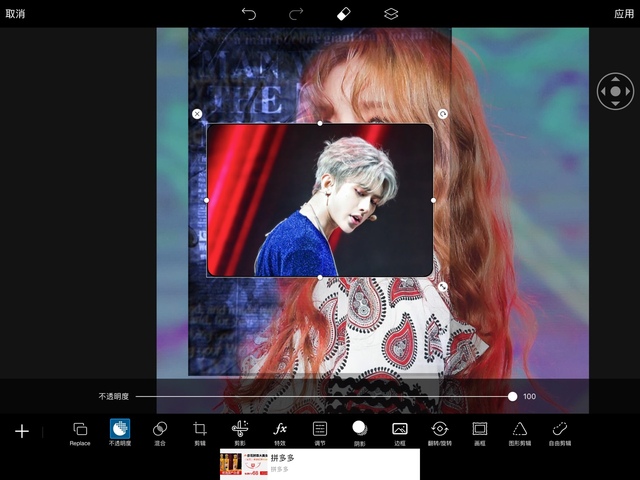Select the 翻转/旋转 flip rotate tool
Image resolution: width=640 pixels, height=480 pixels.
tap(439, 429)
